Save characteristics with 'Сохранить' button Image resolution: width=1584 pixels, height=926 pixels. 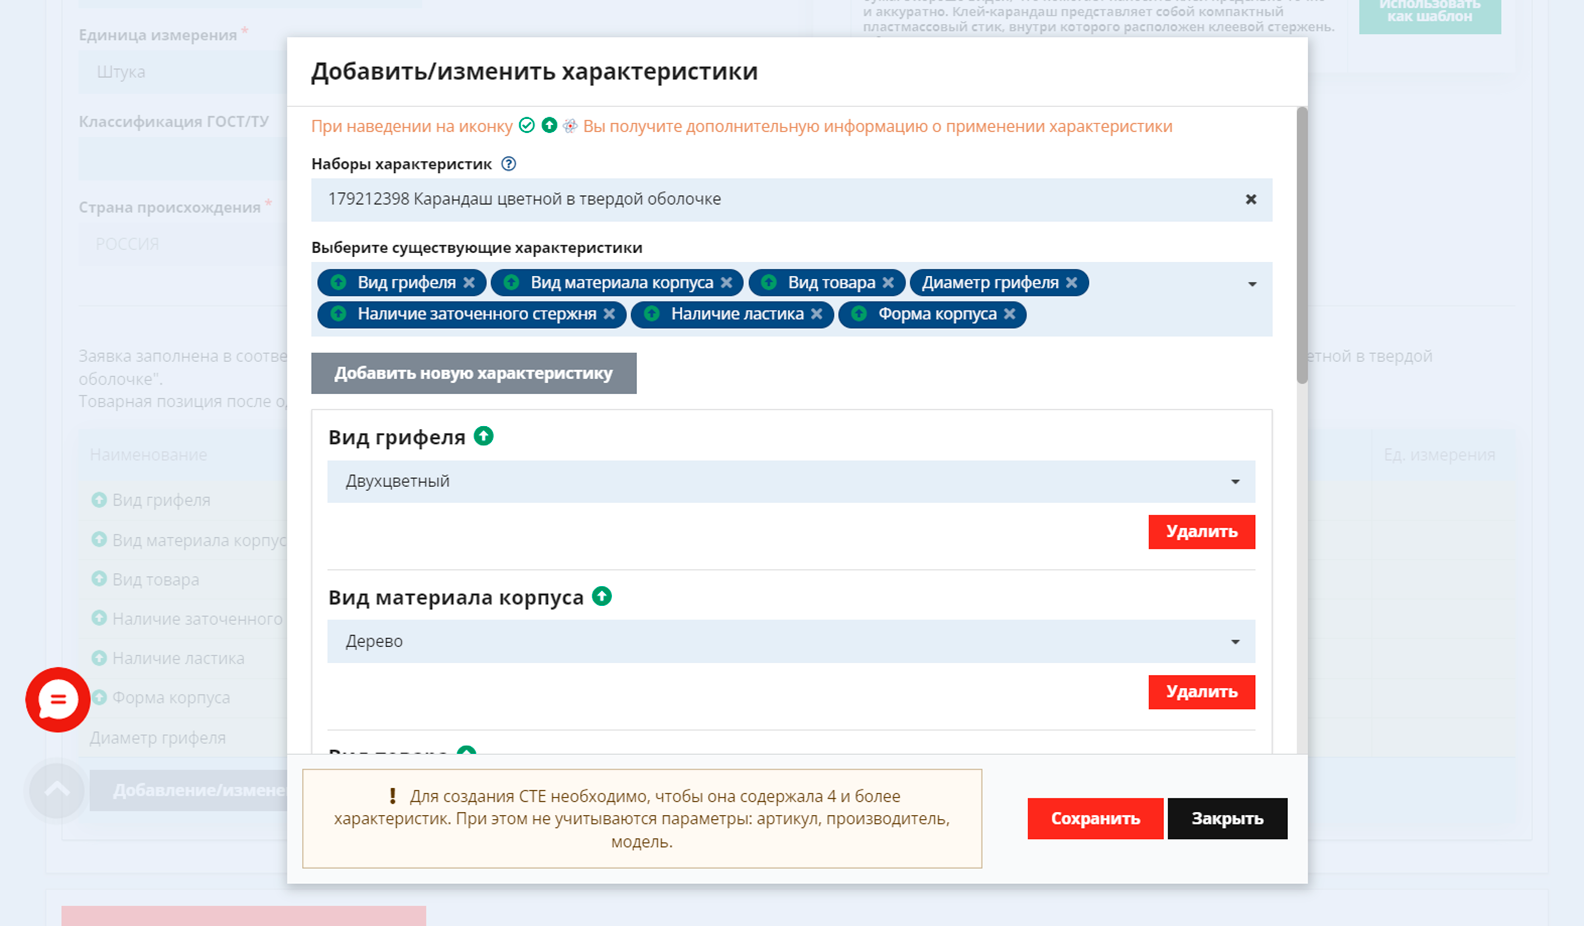[1095, 818]
